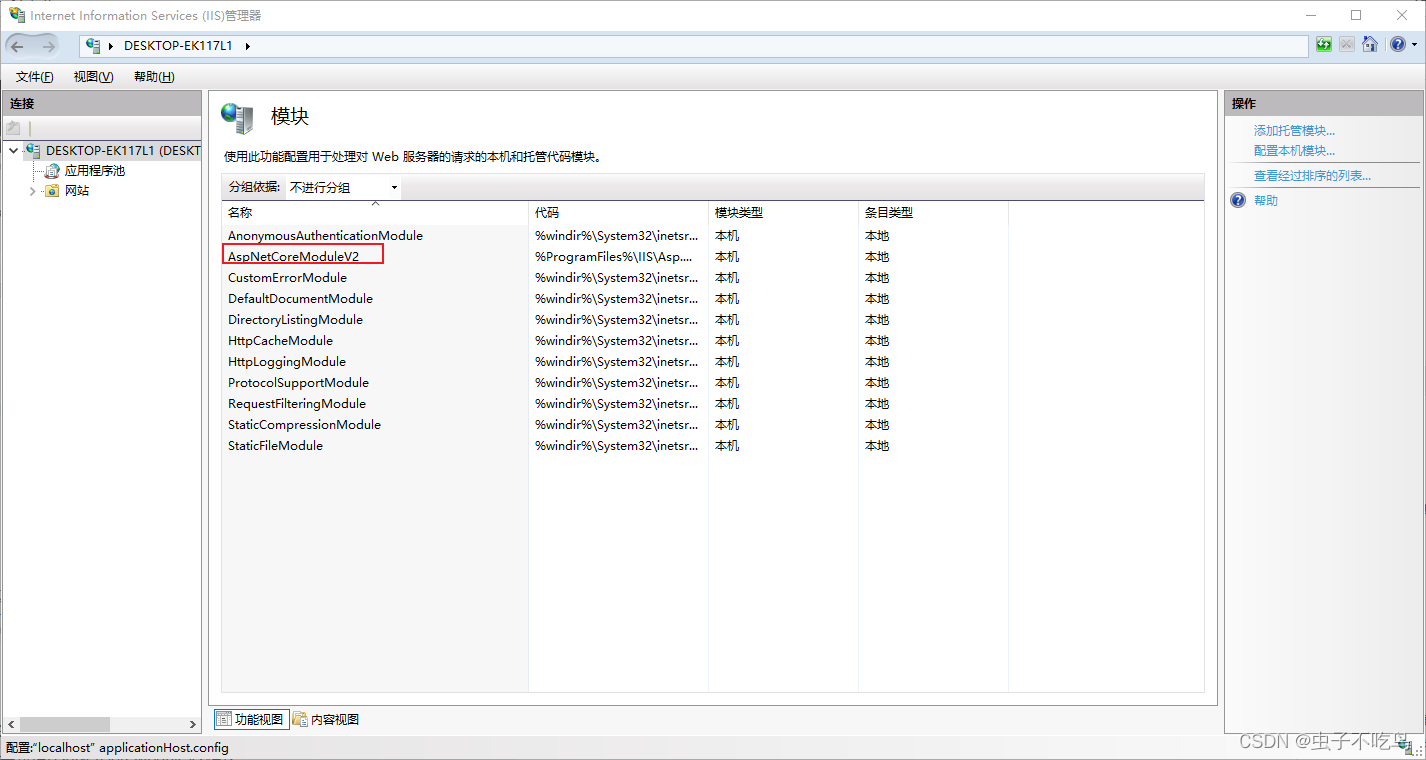Switch to 功能视图 tab
This screenshot has height=760, width=1426.
(x=251, y=720)
